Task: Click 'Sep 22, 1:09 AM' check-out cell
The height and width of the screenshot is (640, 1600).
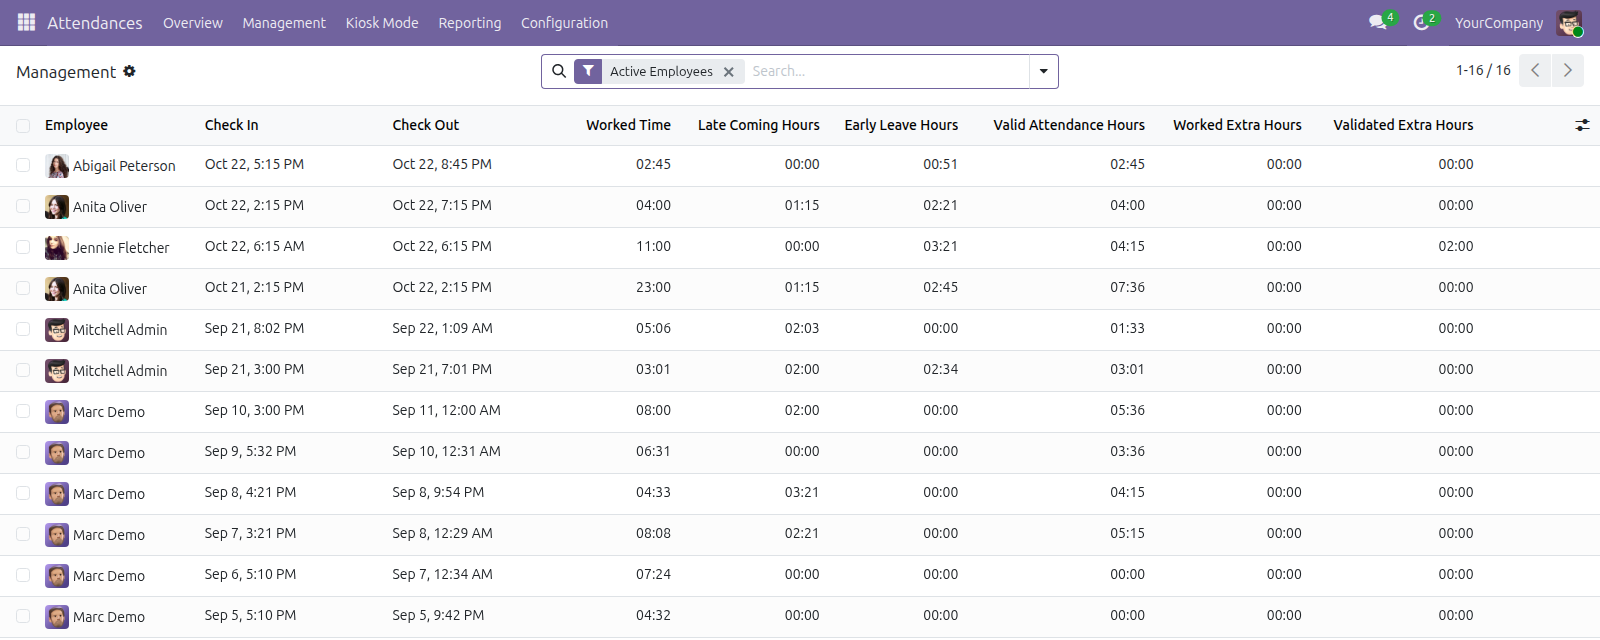Action: coord(442,328)
